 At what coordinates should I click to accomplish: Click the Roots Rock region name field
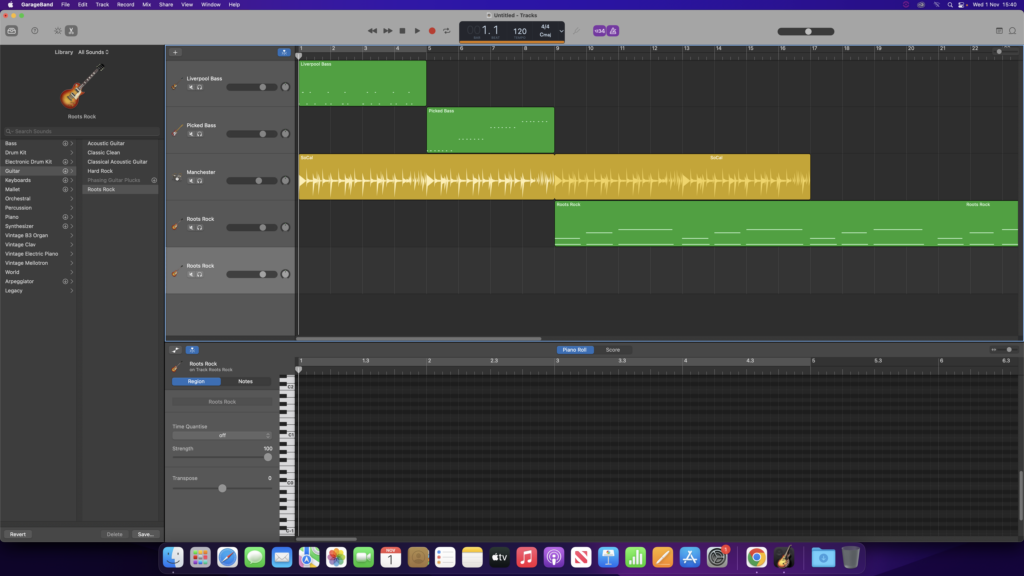point(222,402)
